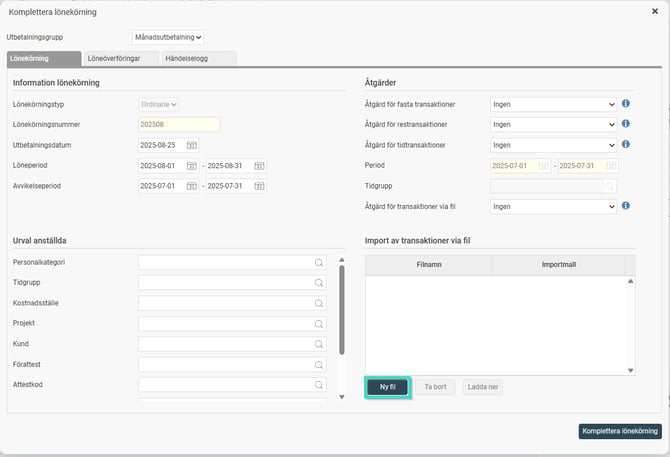Screen dimensions: 670x457
Task: Click search icon in Personalkategori field
Action: point(319,262)
